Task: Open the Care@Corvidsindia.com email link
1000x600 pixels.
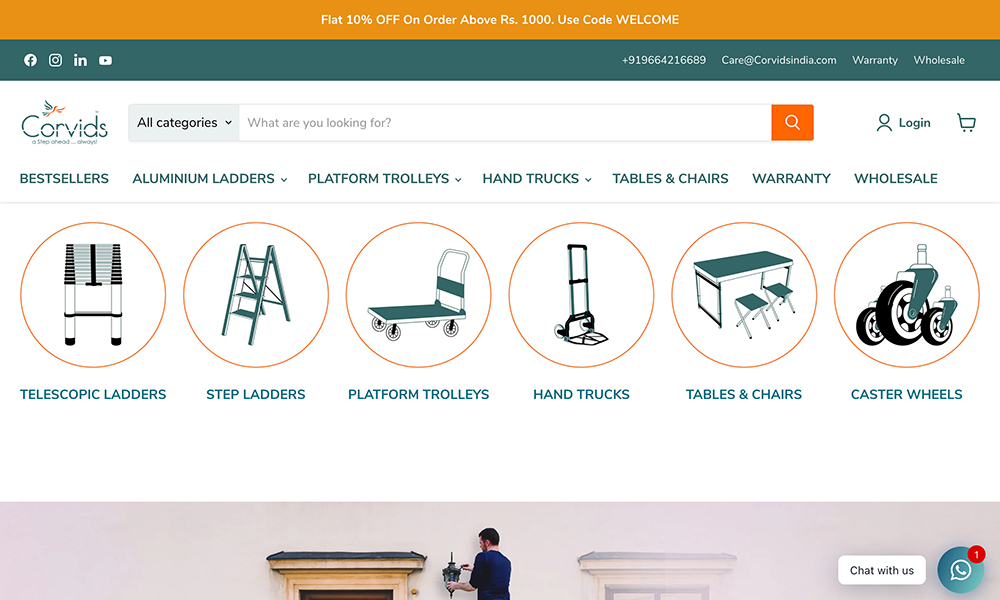Action: (x=779, y=60)
